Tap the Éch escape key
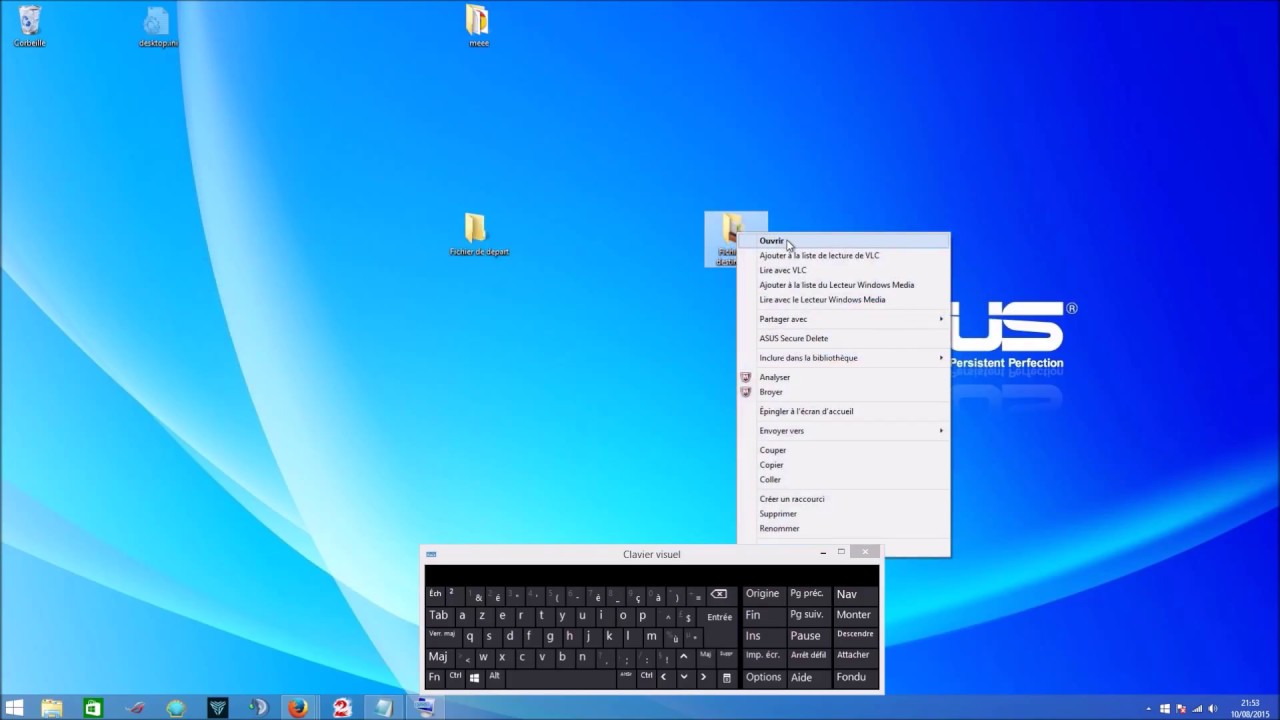Image resolution: width=1280 pixels, height=720 pixels. 435,594
